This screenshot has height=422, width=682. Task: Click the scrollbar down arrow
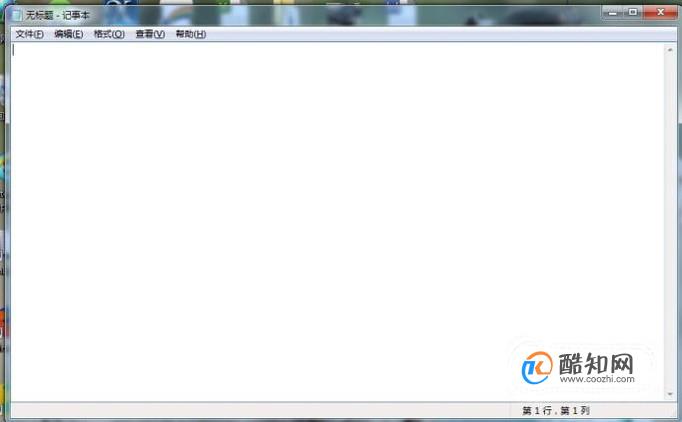coord(669,394)
